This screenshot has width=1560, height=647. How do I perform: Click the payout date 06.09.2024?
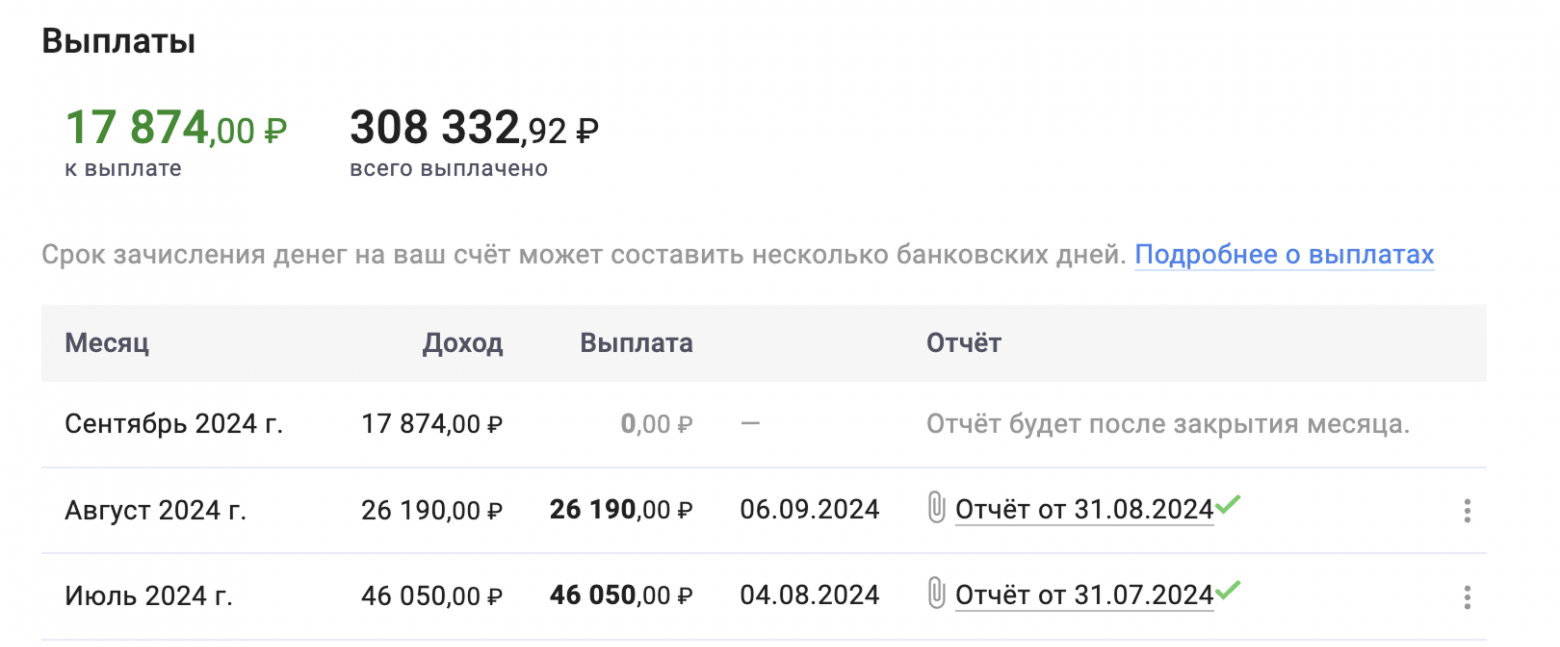click(809, 510)
